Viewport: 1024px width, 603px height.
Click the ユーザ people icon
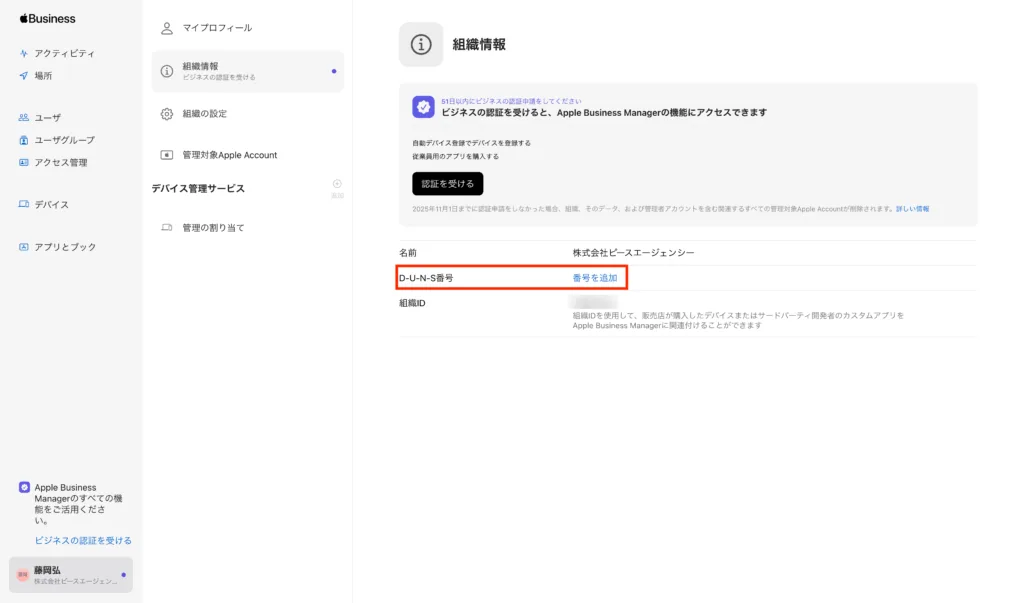tap(24, 118)
